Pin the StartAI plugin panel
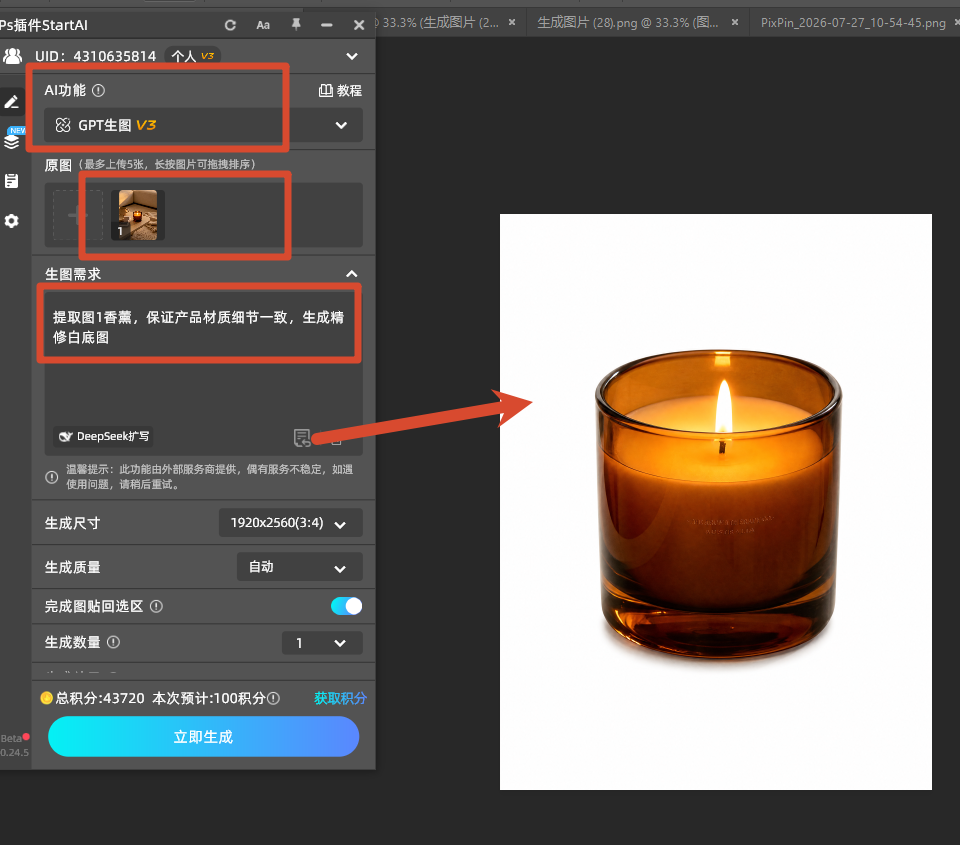This screenshot has height=845, width=960. point(296,24)
